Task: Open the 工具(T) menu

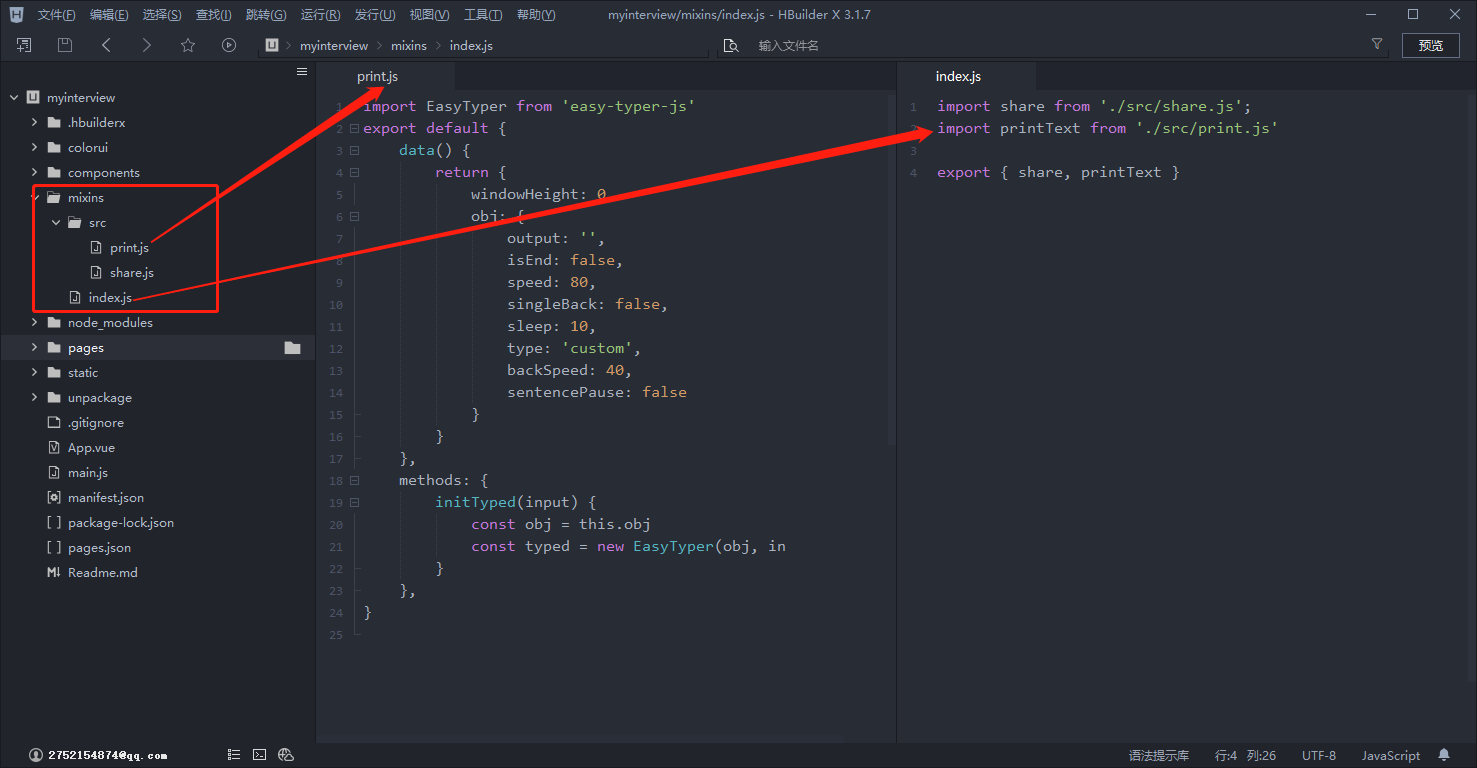Action: point(483,15)
